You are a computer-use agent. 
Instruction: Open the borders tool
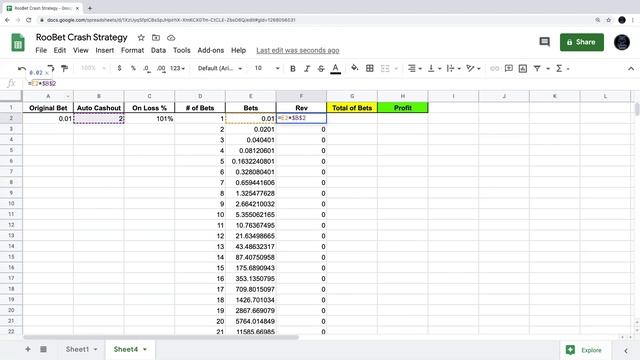click(370, 69)
